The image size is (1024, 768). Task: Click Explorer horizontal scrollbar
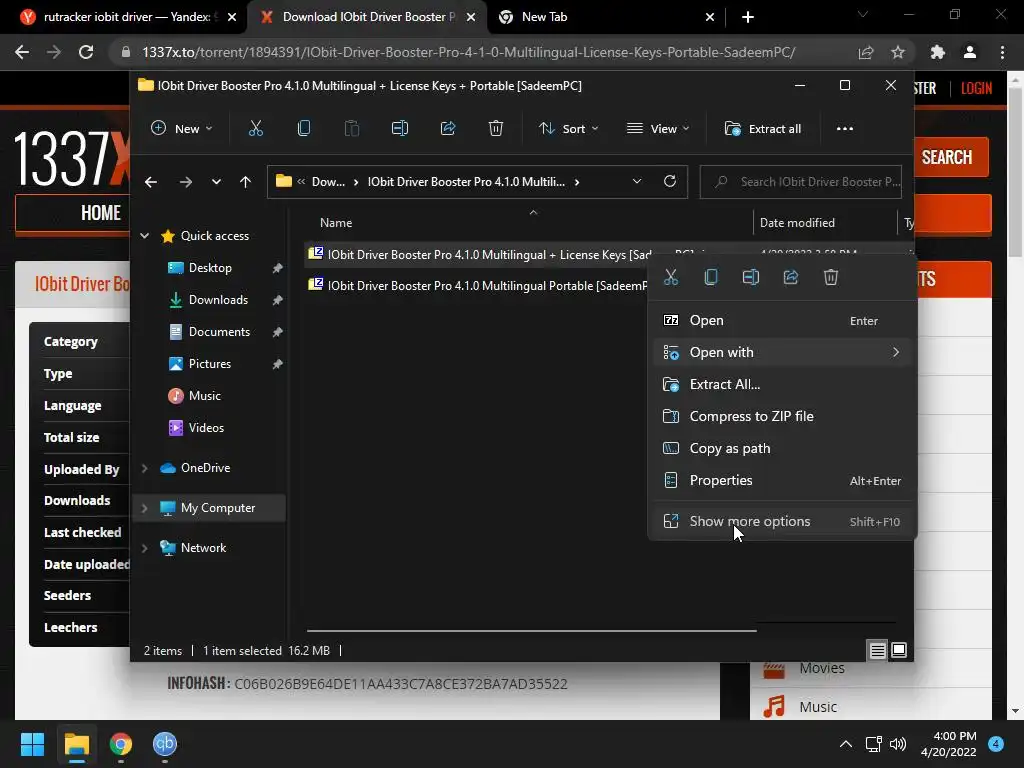pos(532,631)
